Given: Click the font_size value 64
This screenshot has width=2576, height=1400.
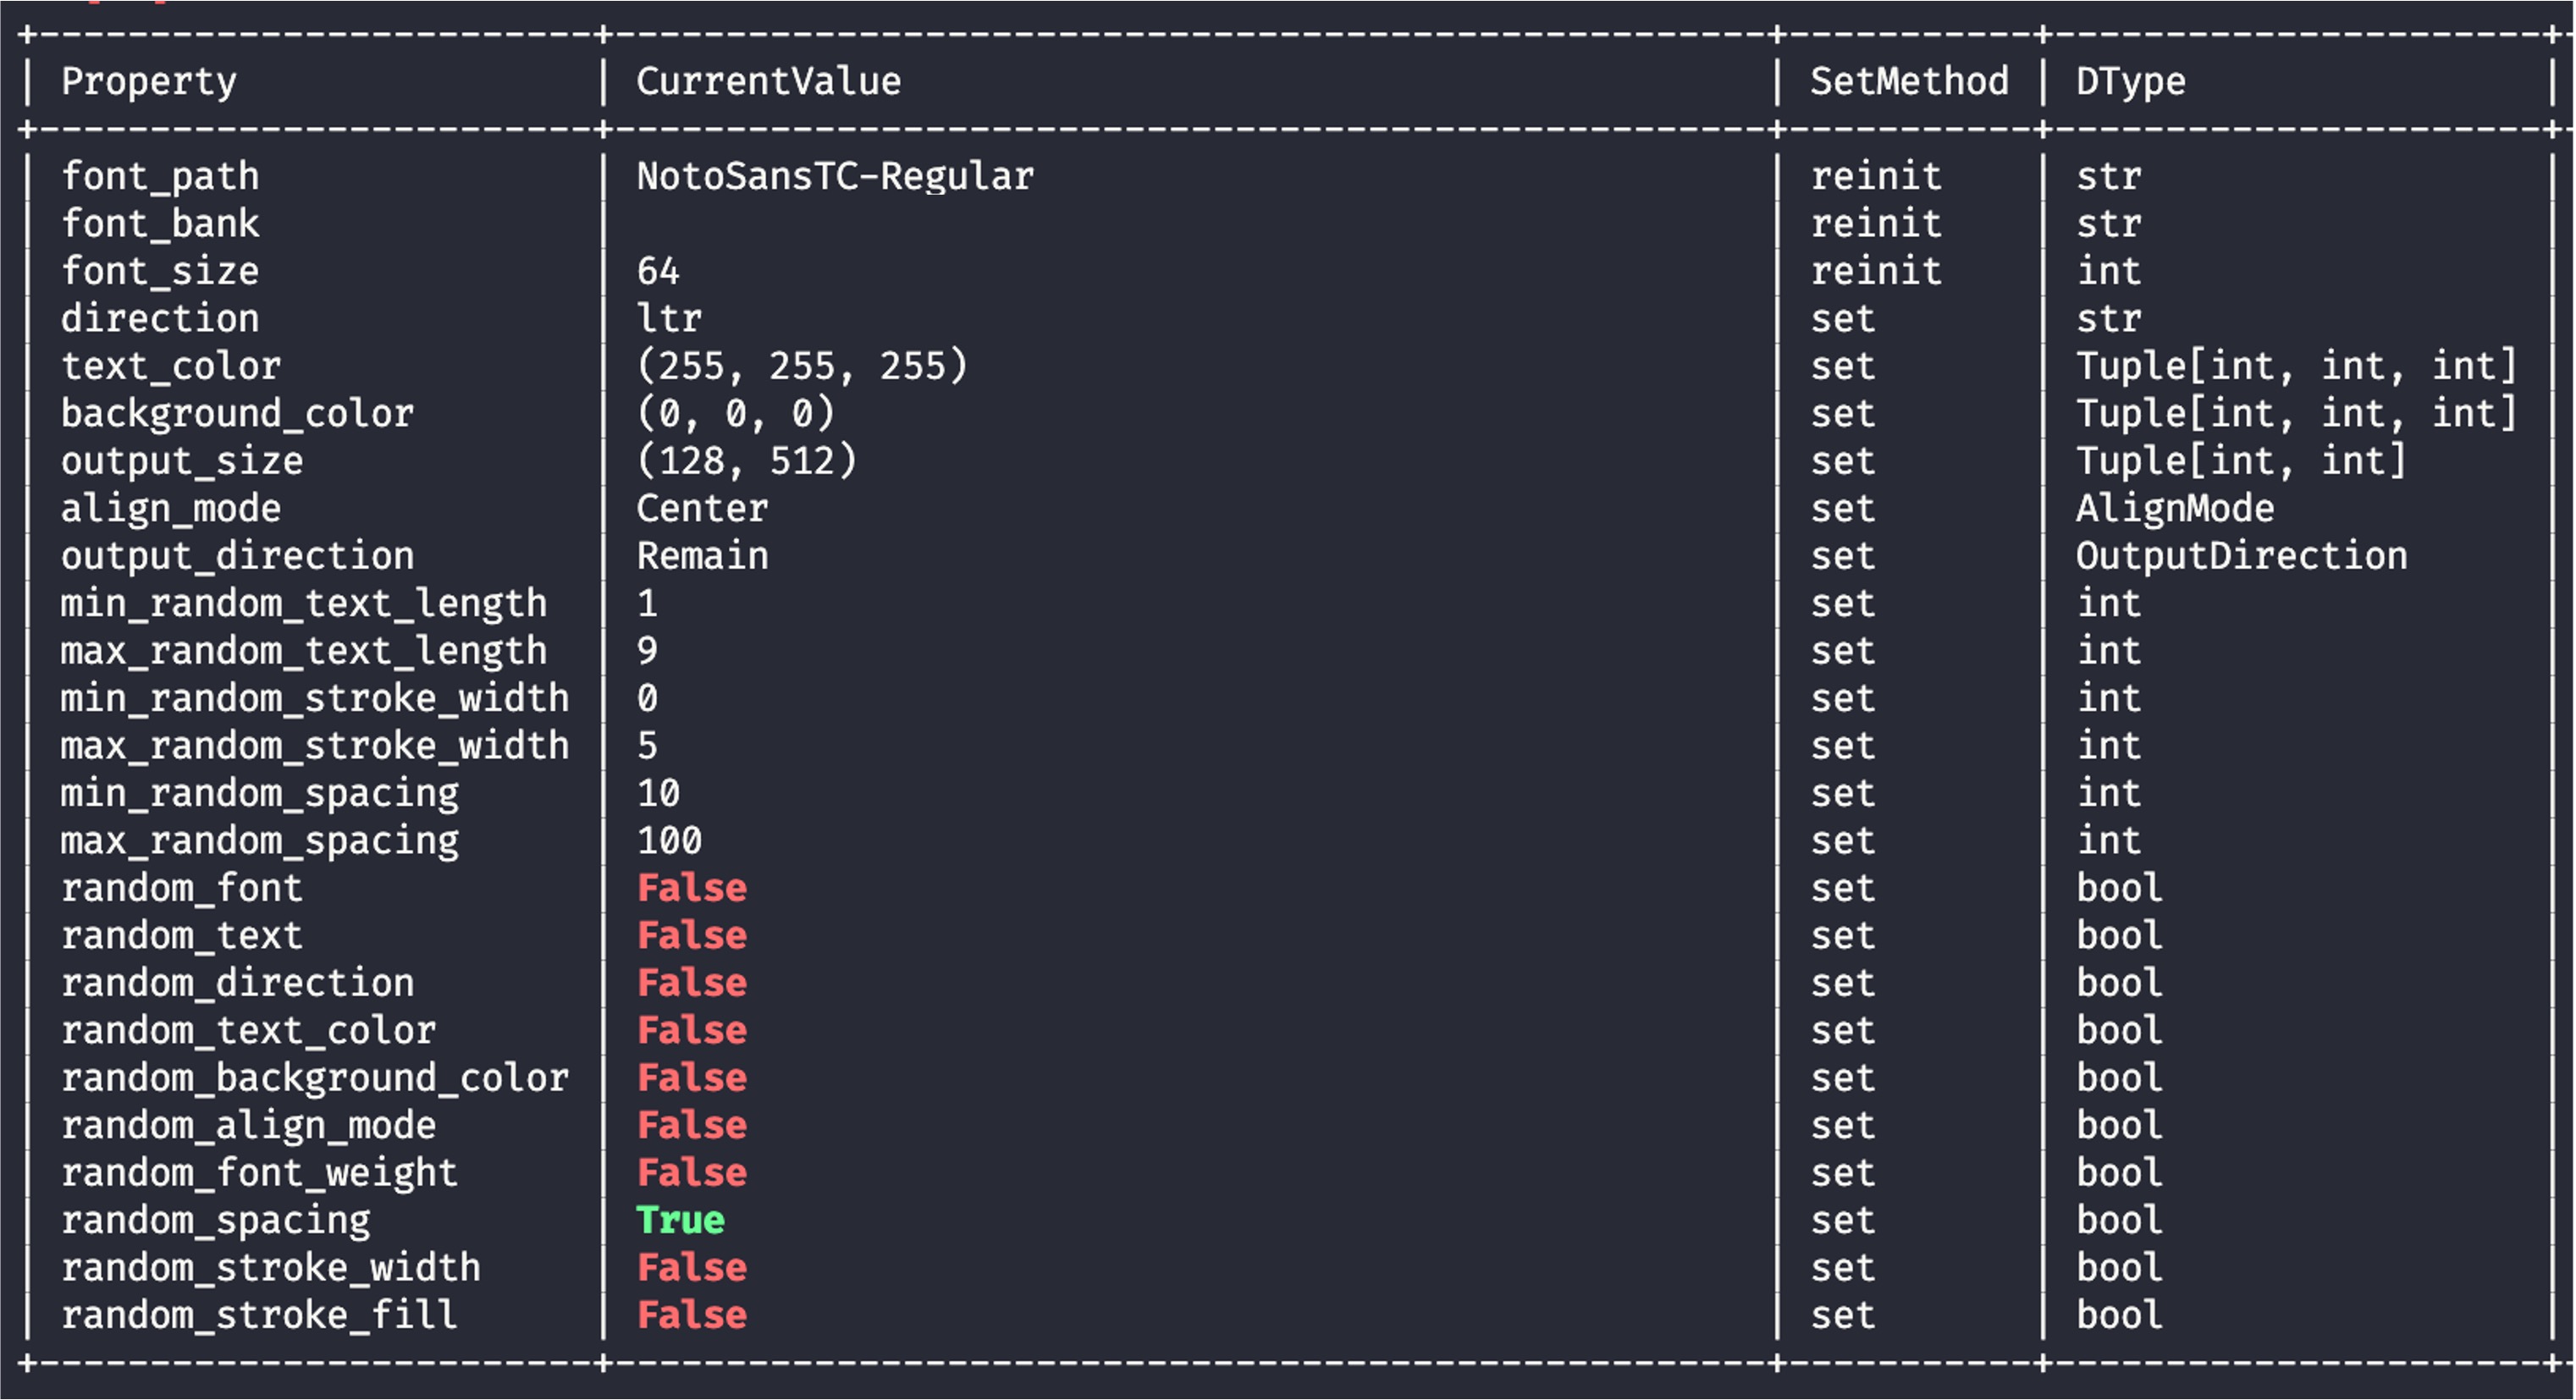Looking at the screenshot, I should click(658, 271).
